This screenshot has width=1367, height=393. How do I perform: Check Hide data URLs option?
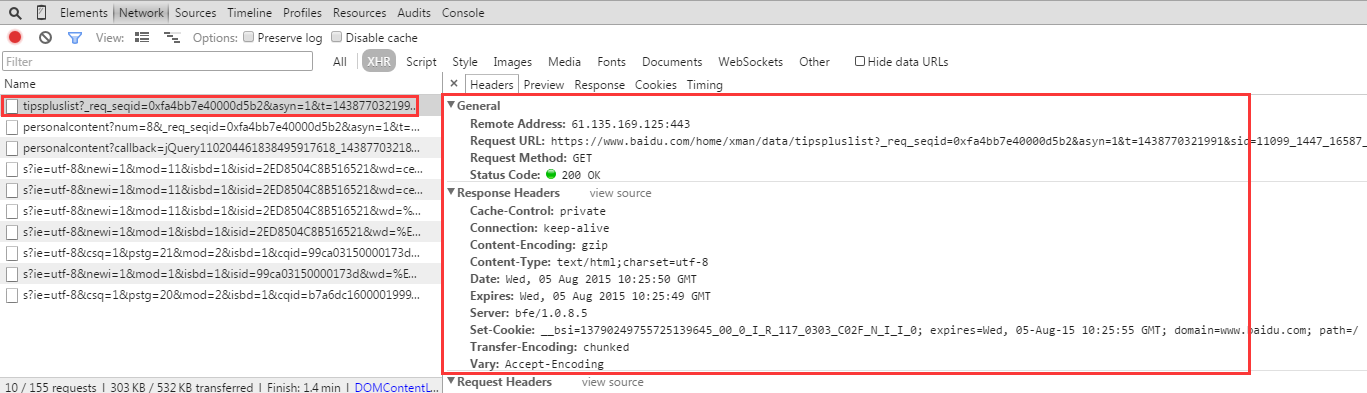click(x=860, y=61)
